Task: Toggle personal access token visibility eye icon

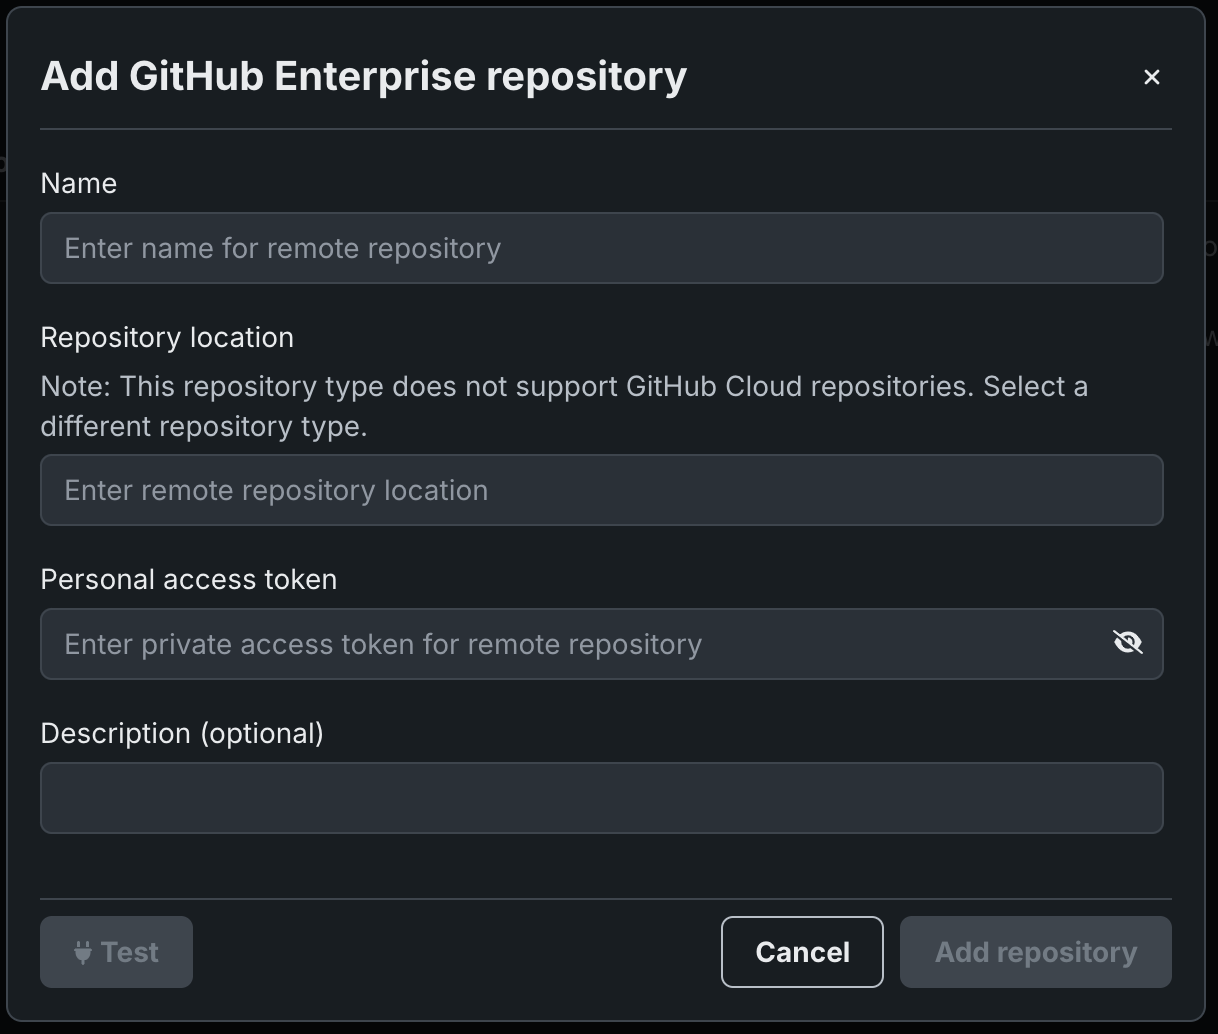Action: (1127, 642)
